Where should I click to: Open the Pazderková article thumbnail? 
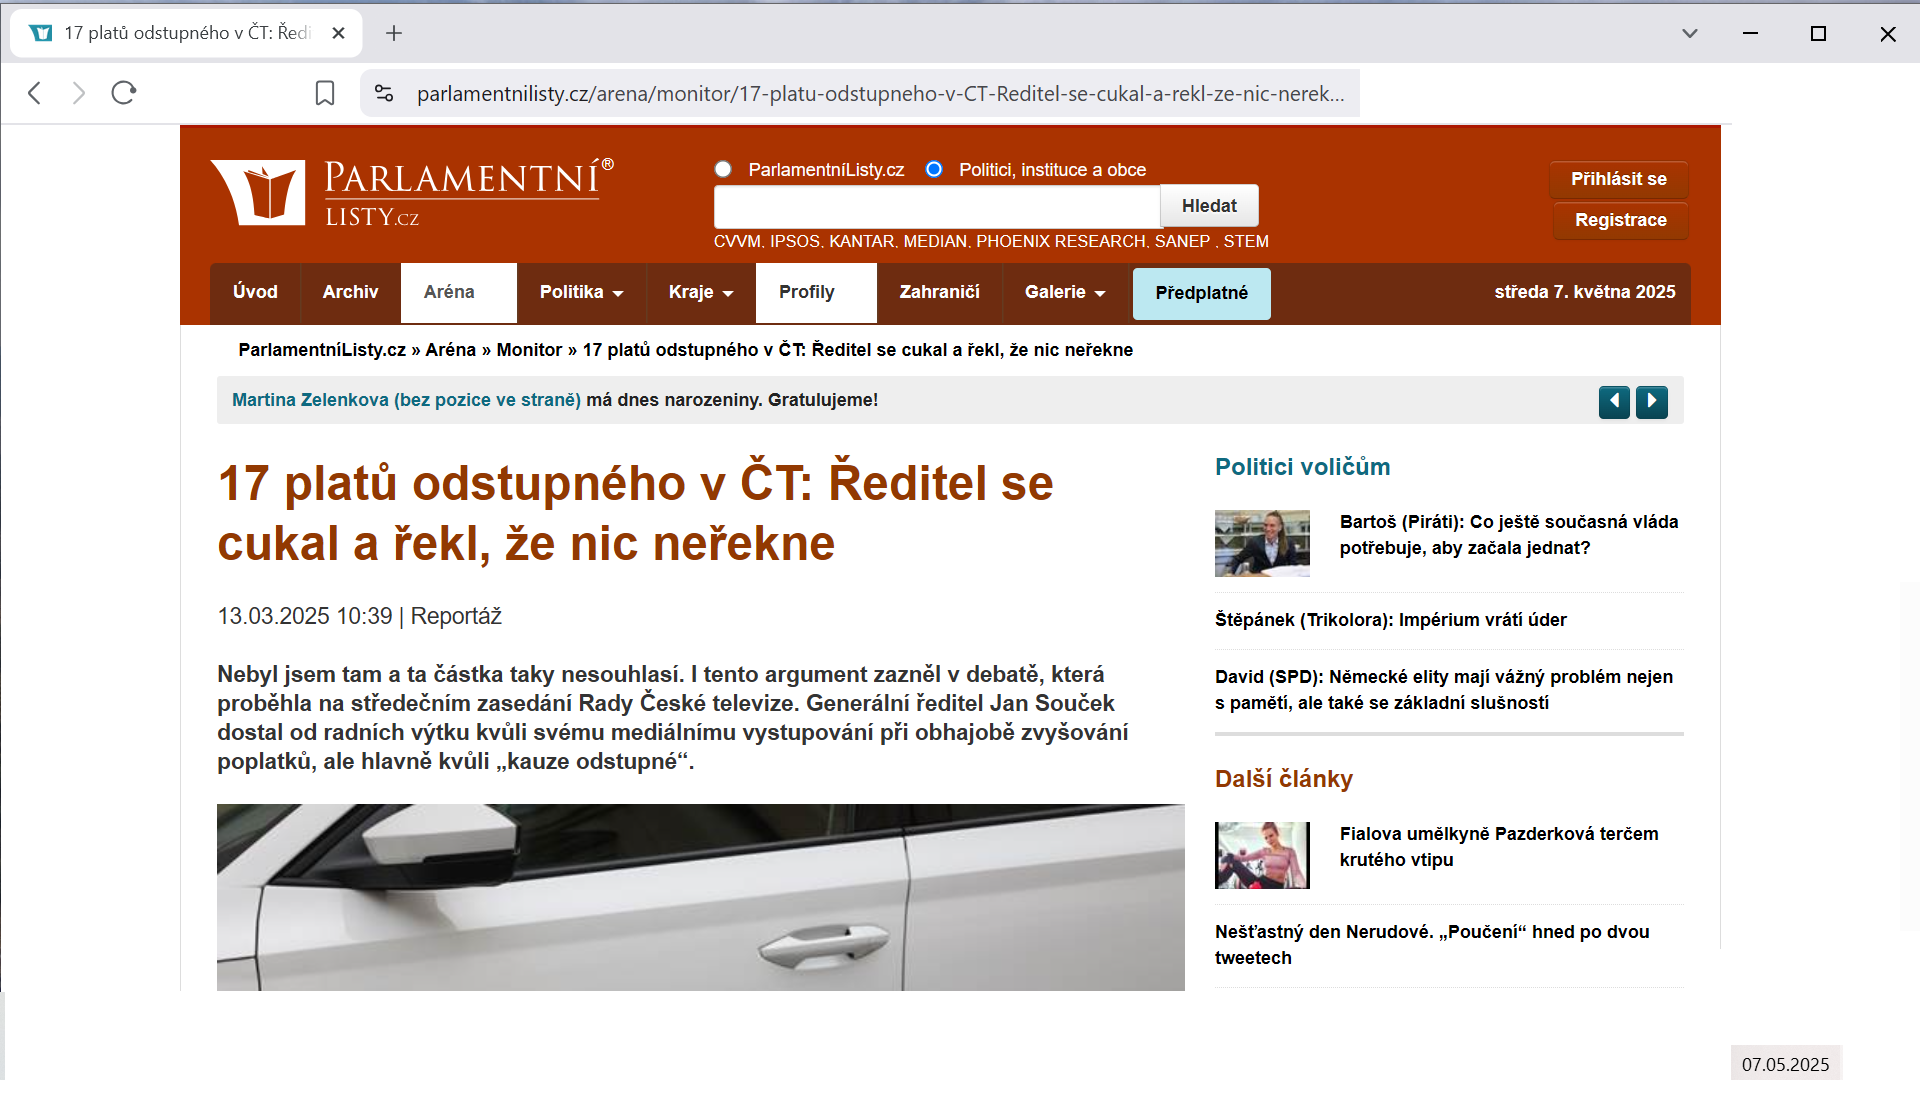[x=1262, y=855]
